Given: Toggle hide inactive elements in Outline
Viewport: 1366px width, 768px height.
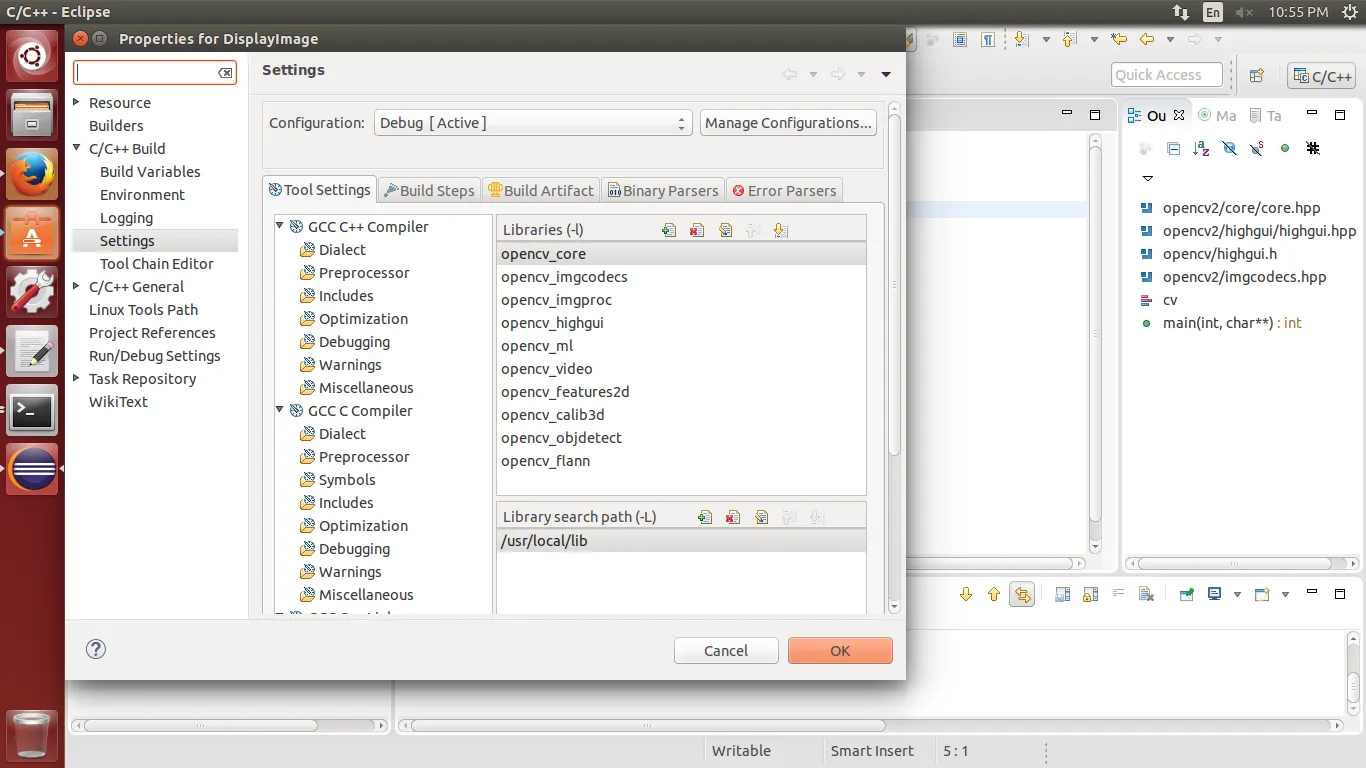Looking at the screenshot, I should click(x=1313, y=148).
